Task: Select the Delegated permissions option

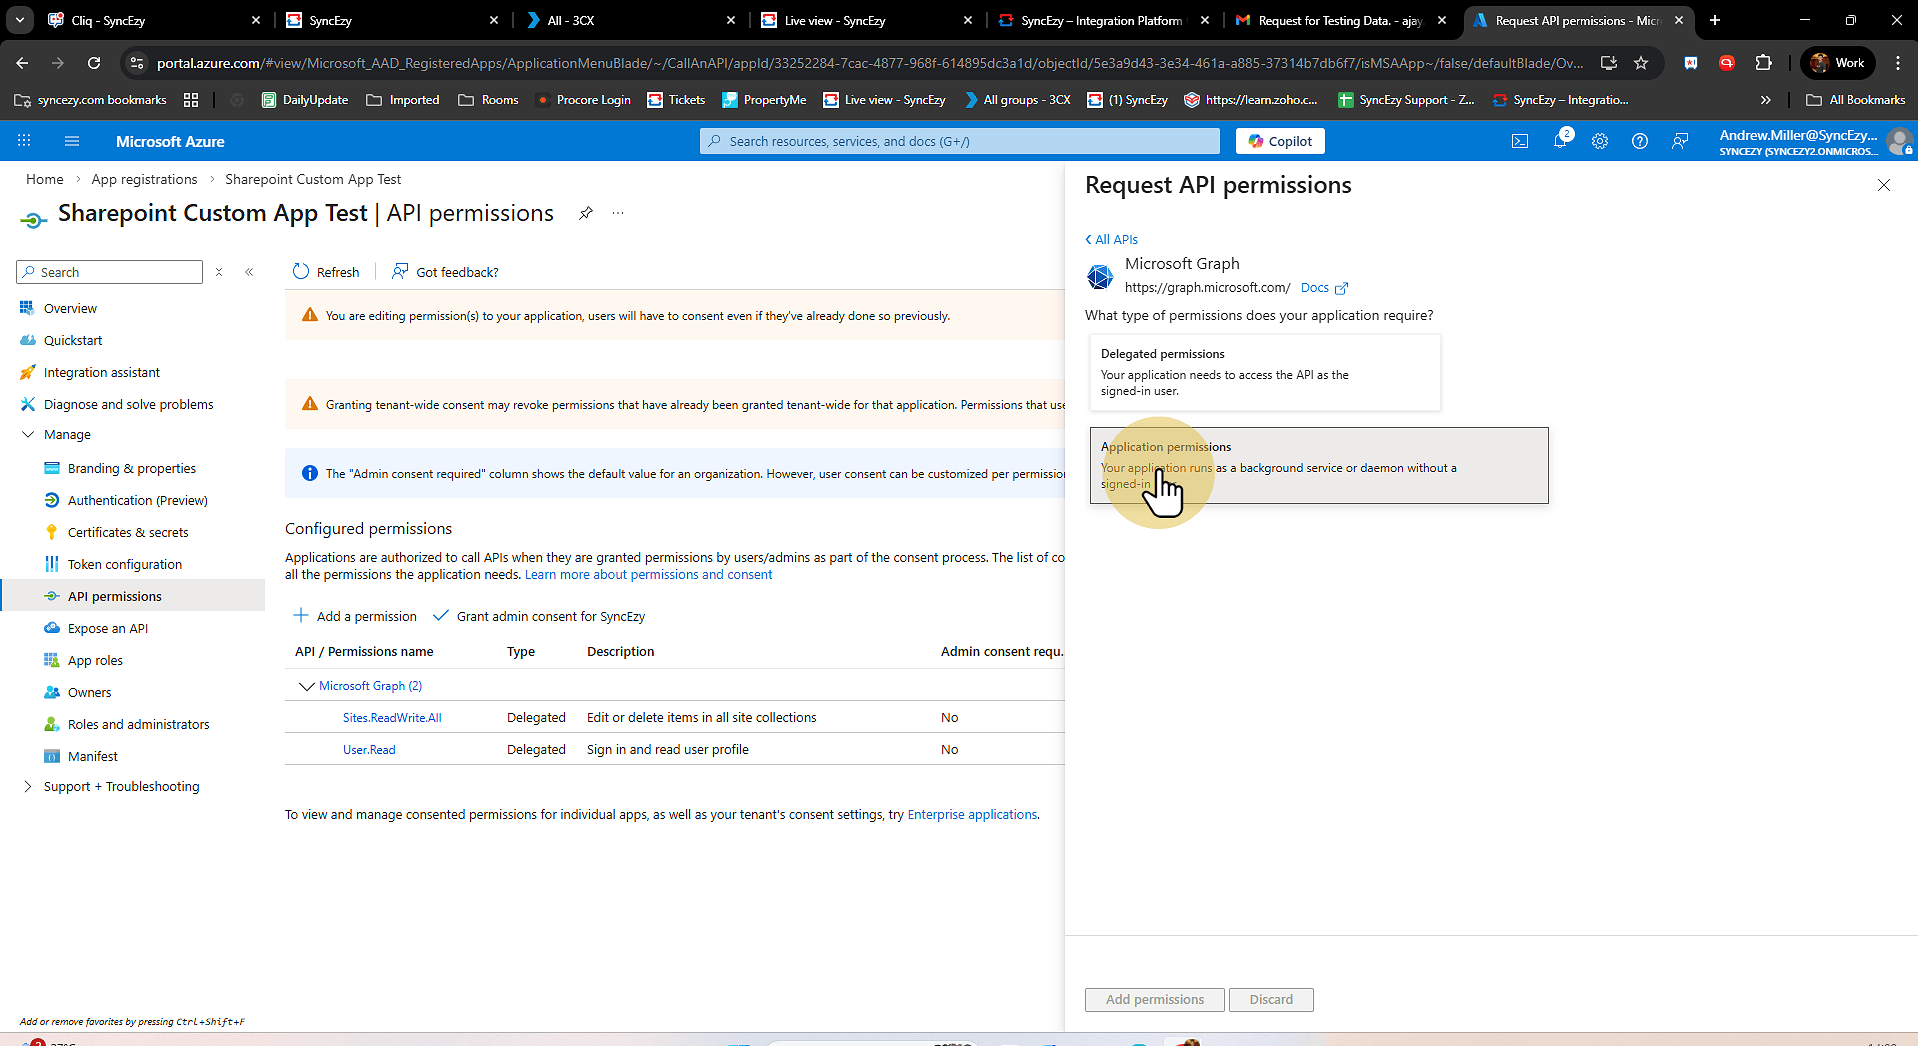Action: [x=1264, y=372]
